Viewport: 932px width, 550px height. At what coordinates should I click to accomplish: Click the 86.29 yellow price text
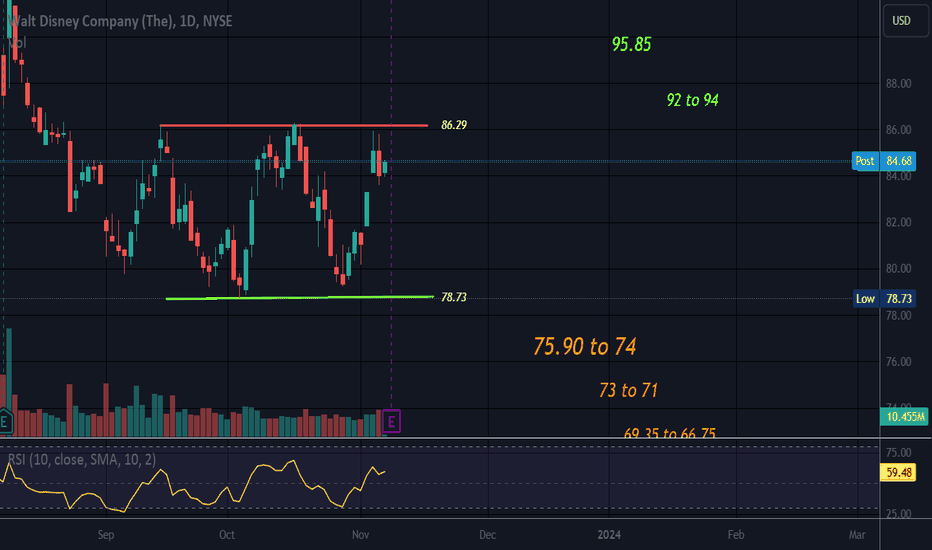tap(454, 125)
